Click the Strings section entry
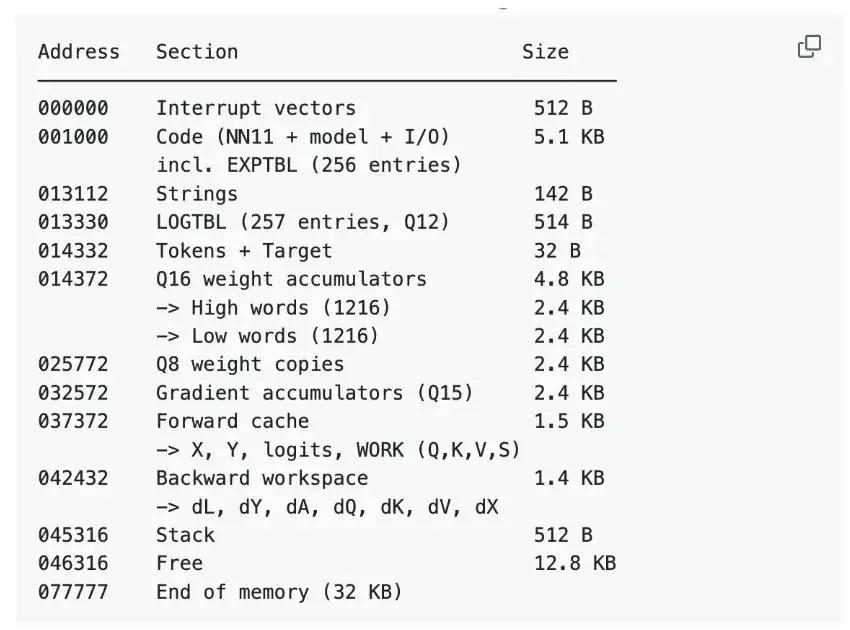The height and width of the screenshot is (630, 850). click(196, 194)
